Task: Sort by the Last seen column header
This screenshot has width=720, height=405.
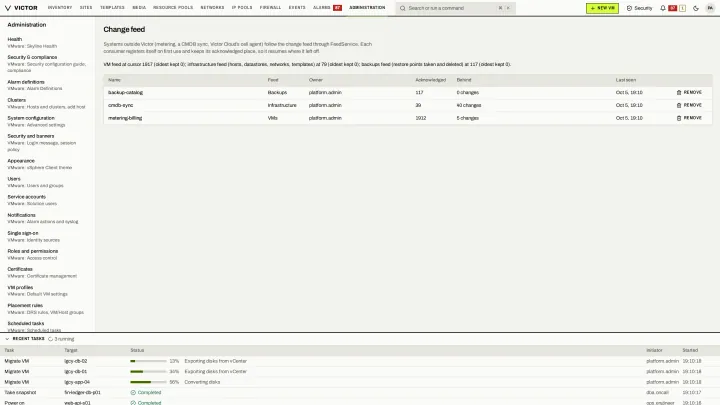Action: (x=626, y=80)
